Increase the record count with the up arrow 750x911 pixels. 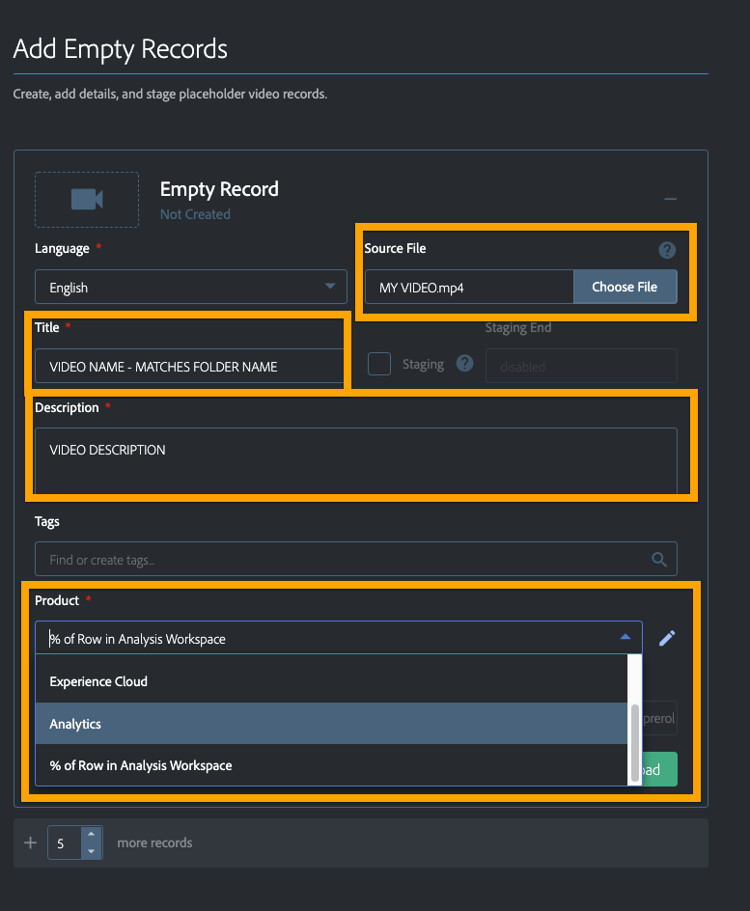click(91, 834)
